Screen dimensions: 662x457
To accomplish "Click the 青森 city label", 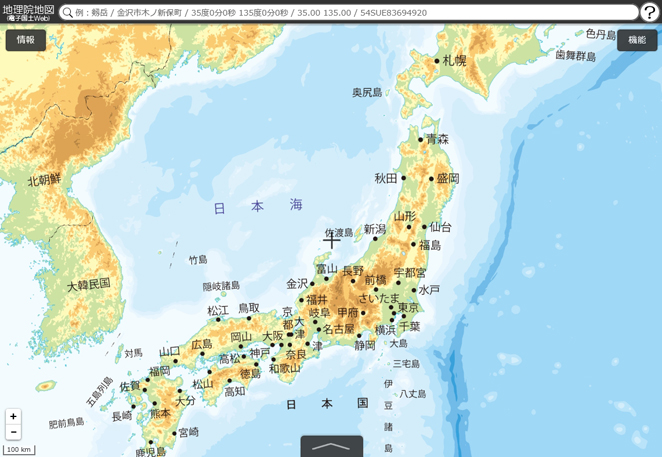I will point(437,139).
